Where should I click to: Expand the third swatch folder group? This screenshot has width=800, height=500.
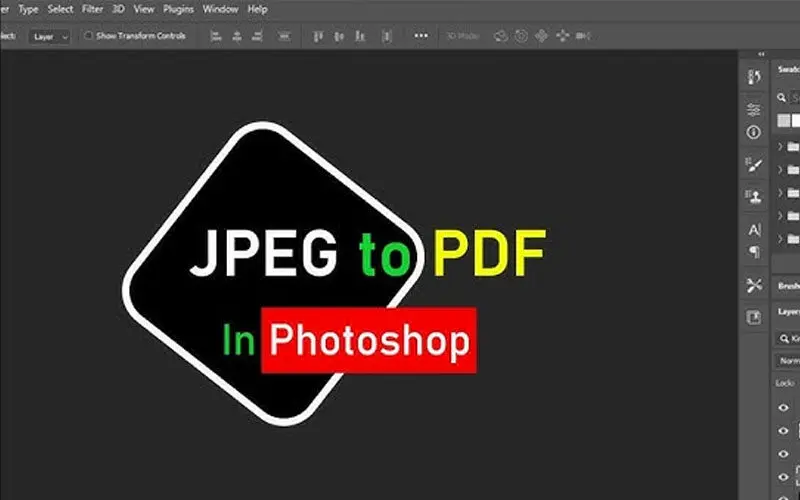coord(780,192)
